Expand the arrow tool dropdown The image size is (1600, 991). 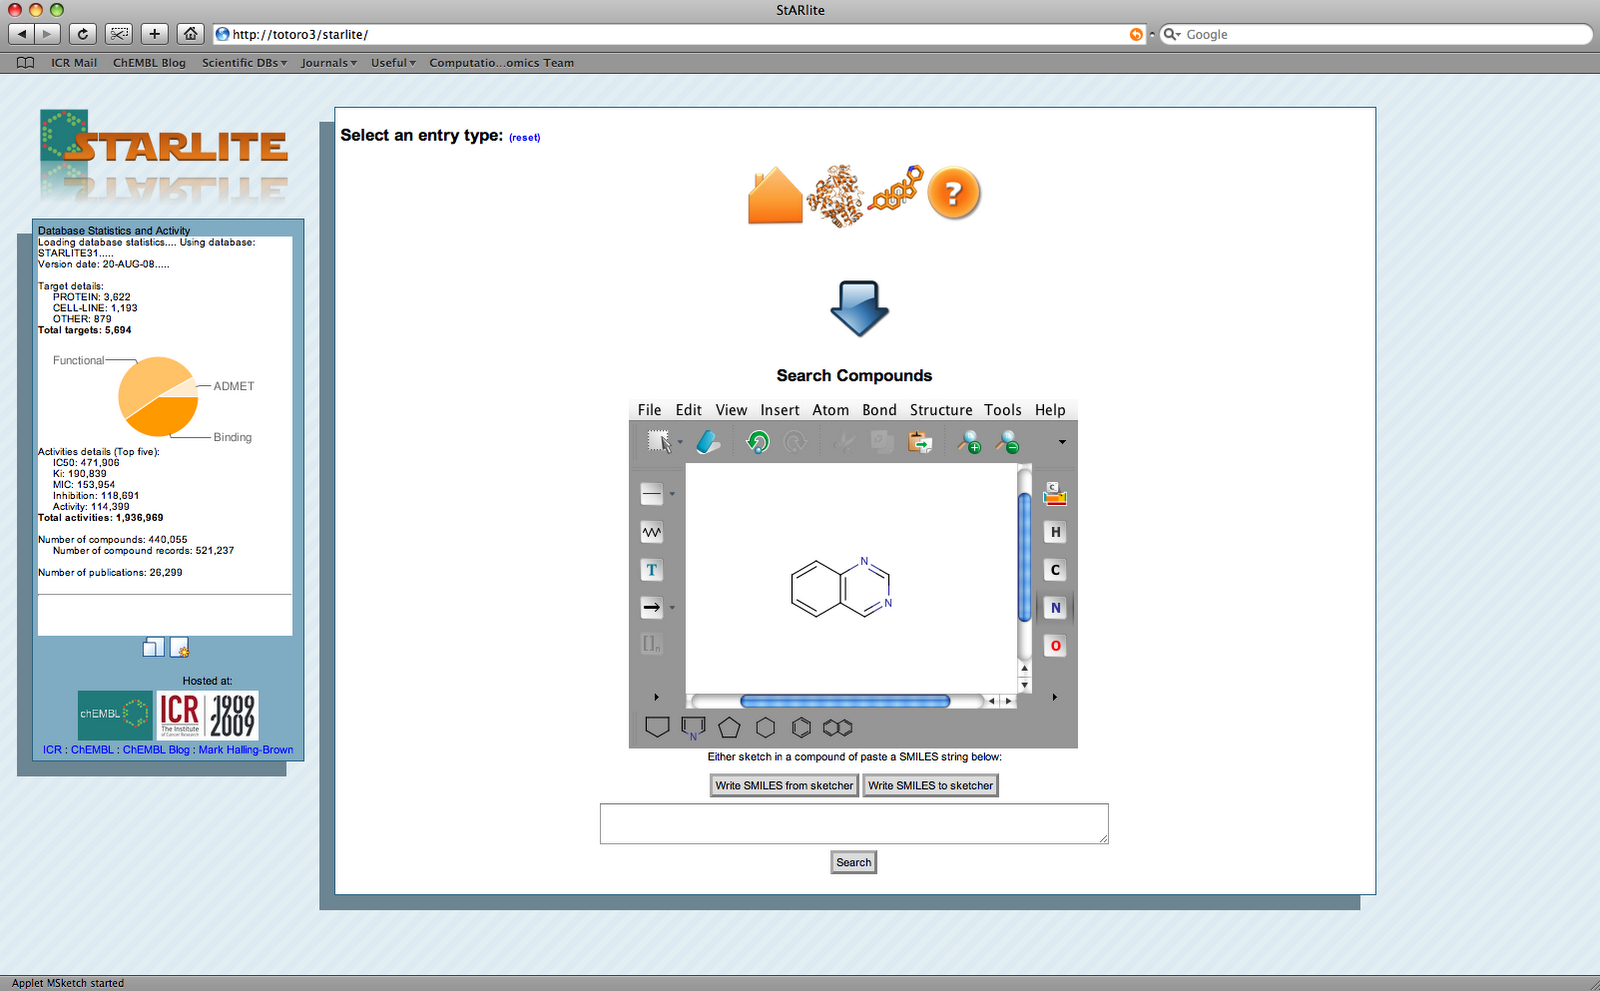point(672,607)
